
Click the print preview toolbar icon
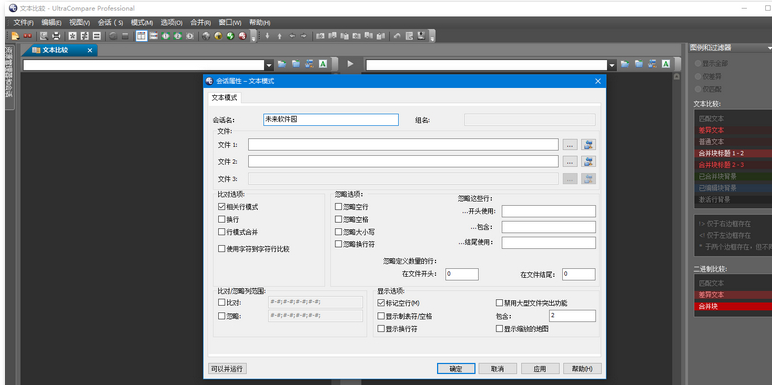click(44, 35)
